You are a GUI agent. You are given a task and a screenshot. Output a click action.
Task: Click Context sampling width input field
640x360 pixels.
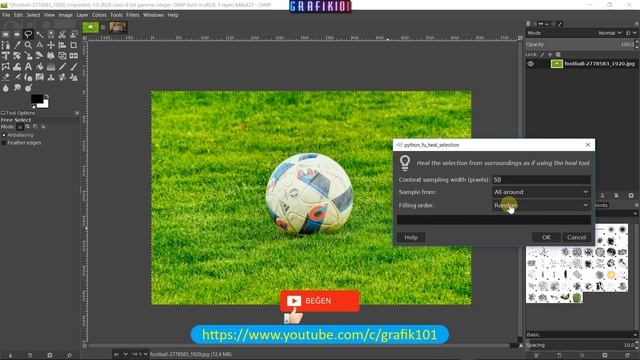[x=541, y=180]
